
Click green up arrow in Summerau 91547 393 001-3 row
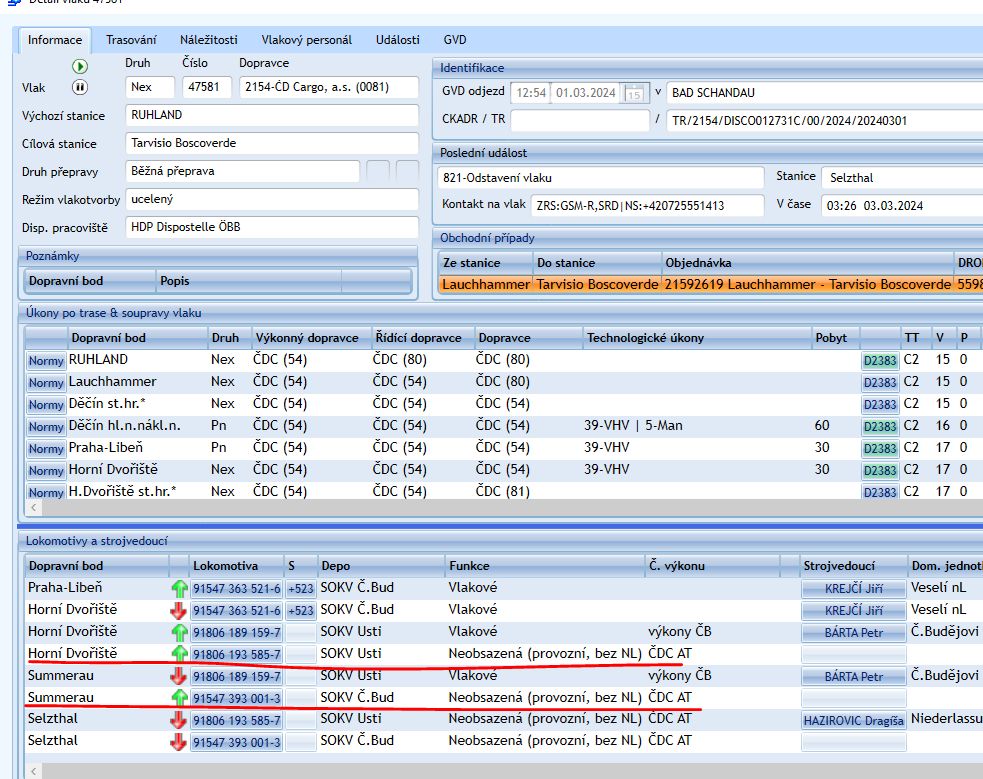click(180, 698)
